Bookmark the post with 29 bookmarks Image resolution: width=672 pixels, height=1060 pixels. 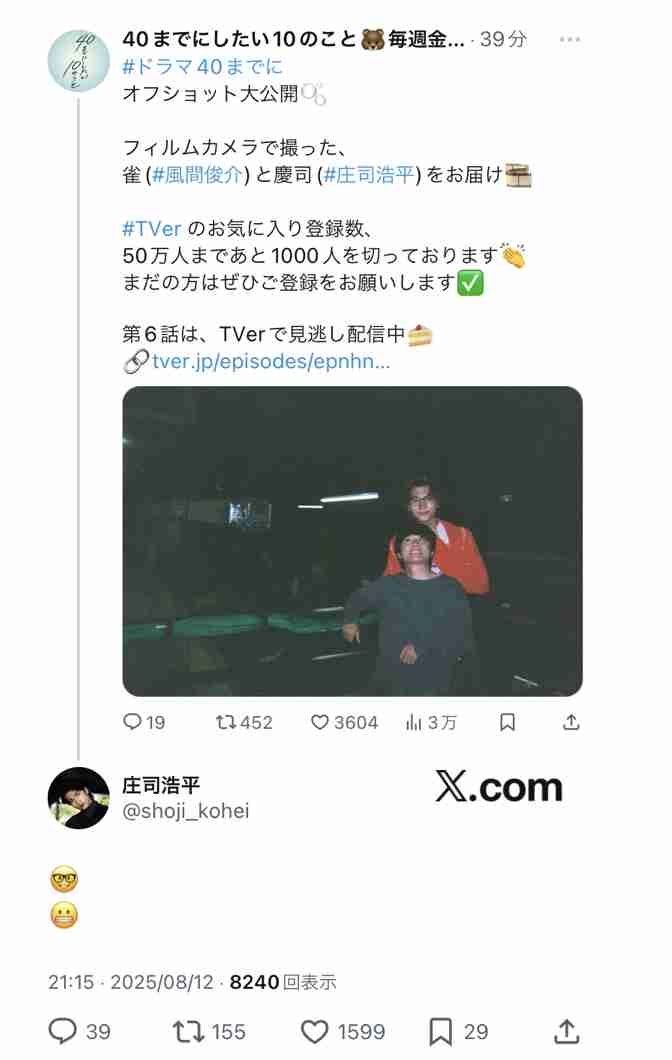point(458,1032)
